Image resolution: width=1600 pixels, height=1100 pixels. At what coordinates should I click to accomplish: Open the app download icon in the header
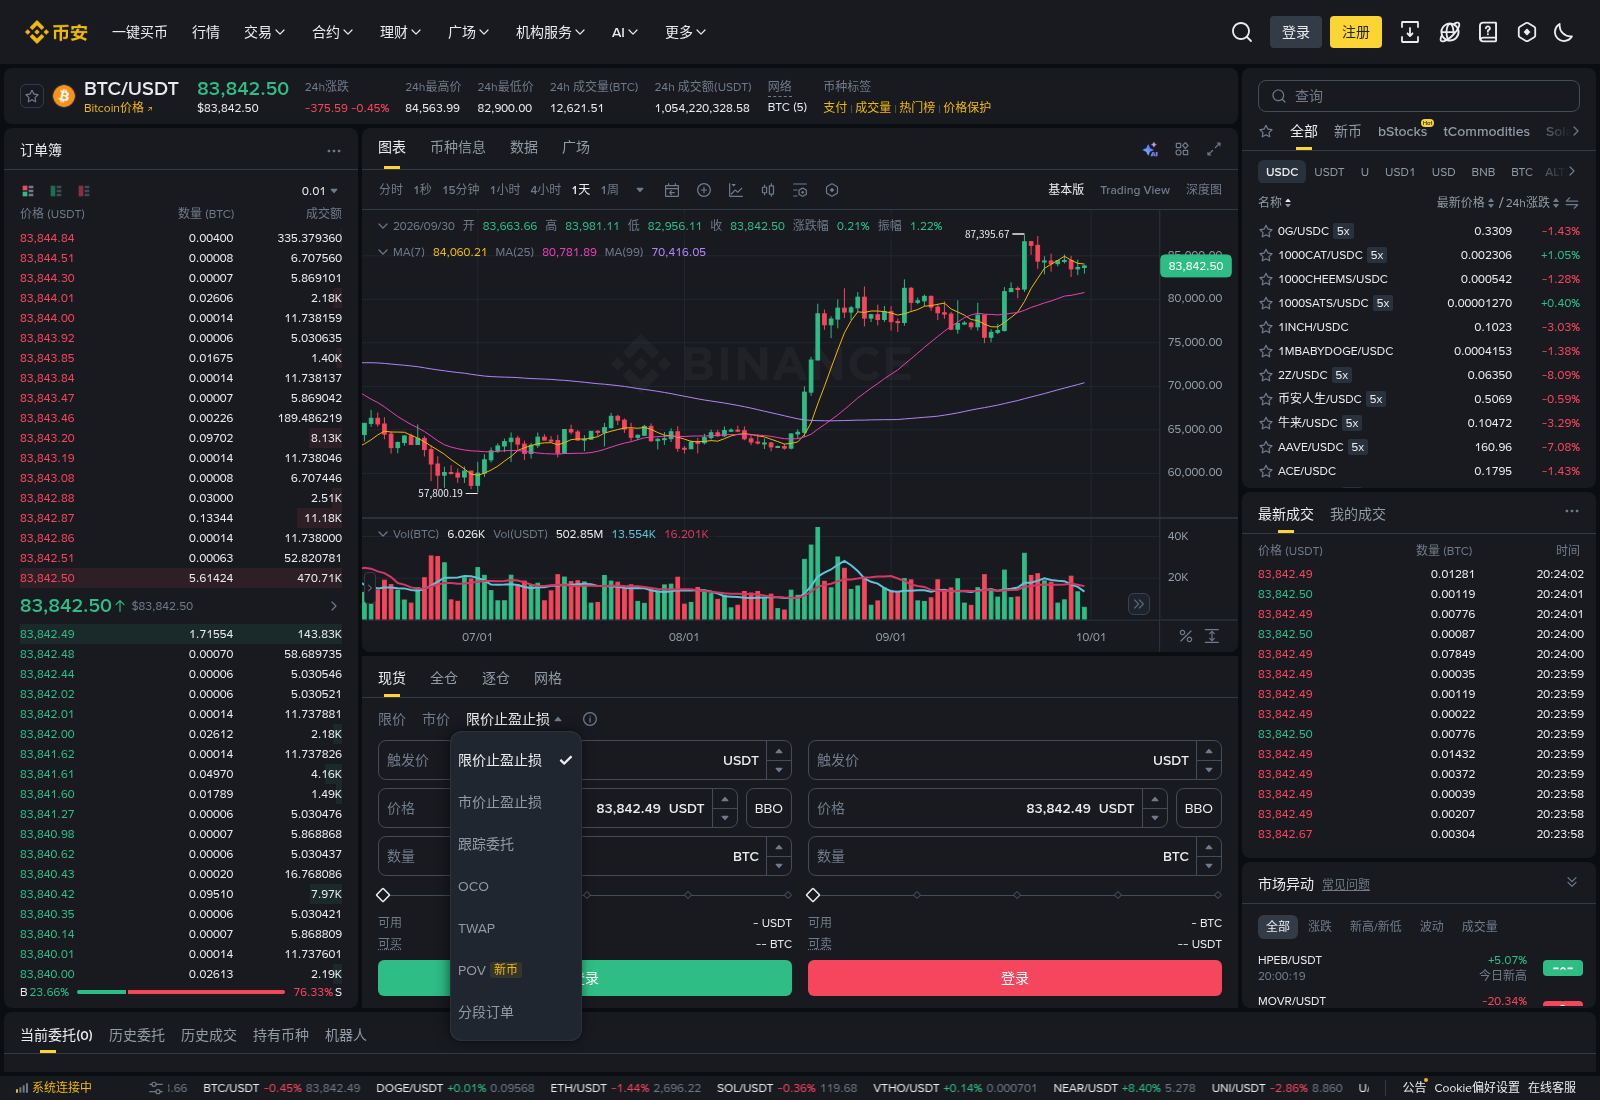pos(1410,33)
